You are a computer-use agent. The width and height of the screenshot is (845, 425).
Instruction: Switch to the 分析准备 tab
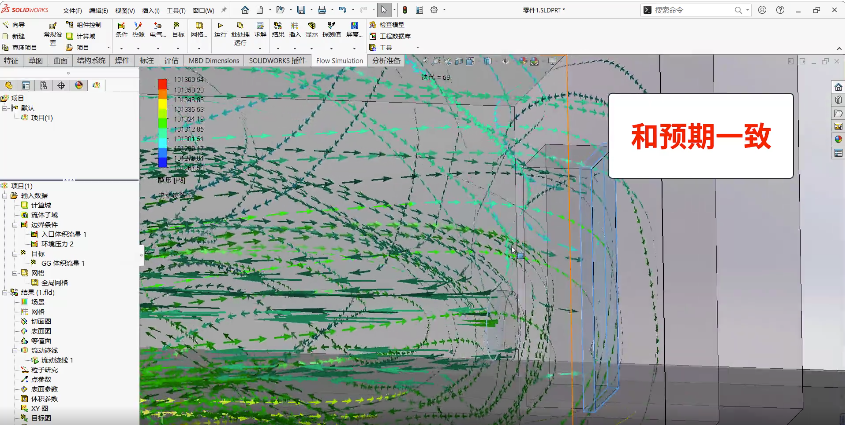pos(386,60)
